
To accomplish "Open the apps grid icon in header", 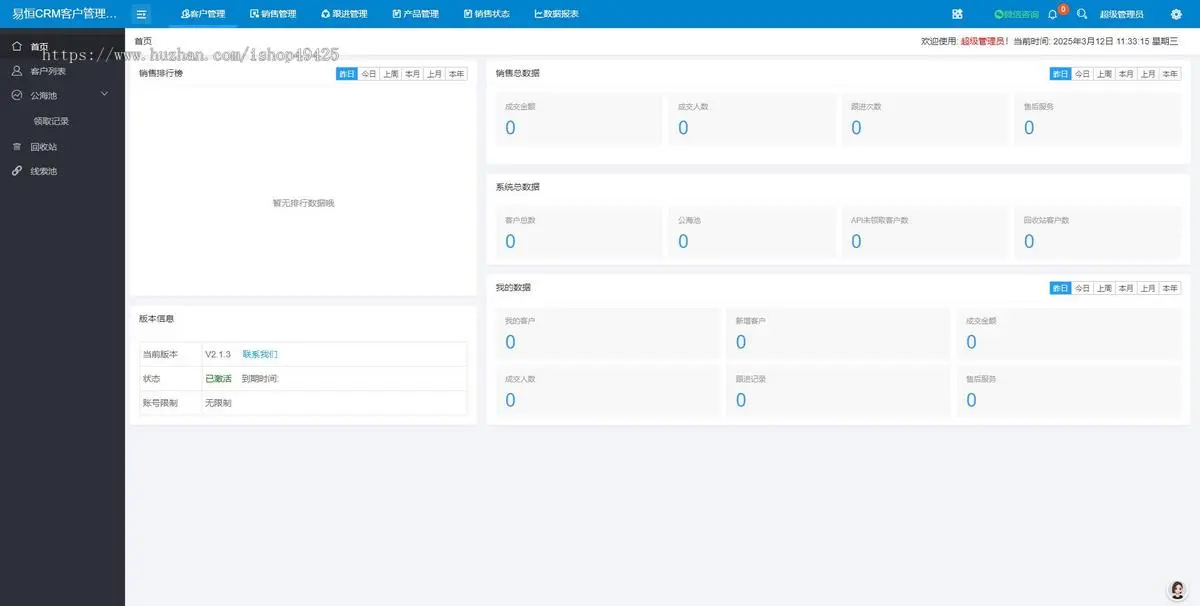I will point(957,14).
